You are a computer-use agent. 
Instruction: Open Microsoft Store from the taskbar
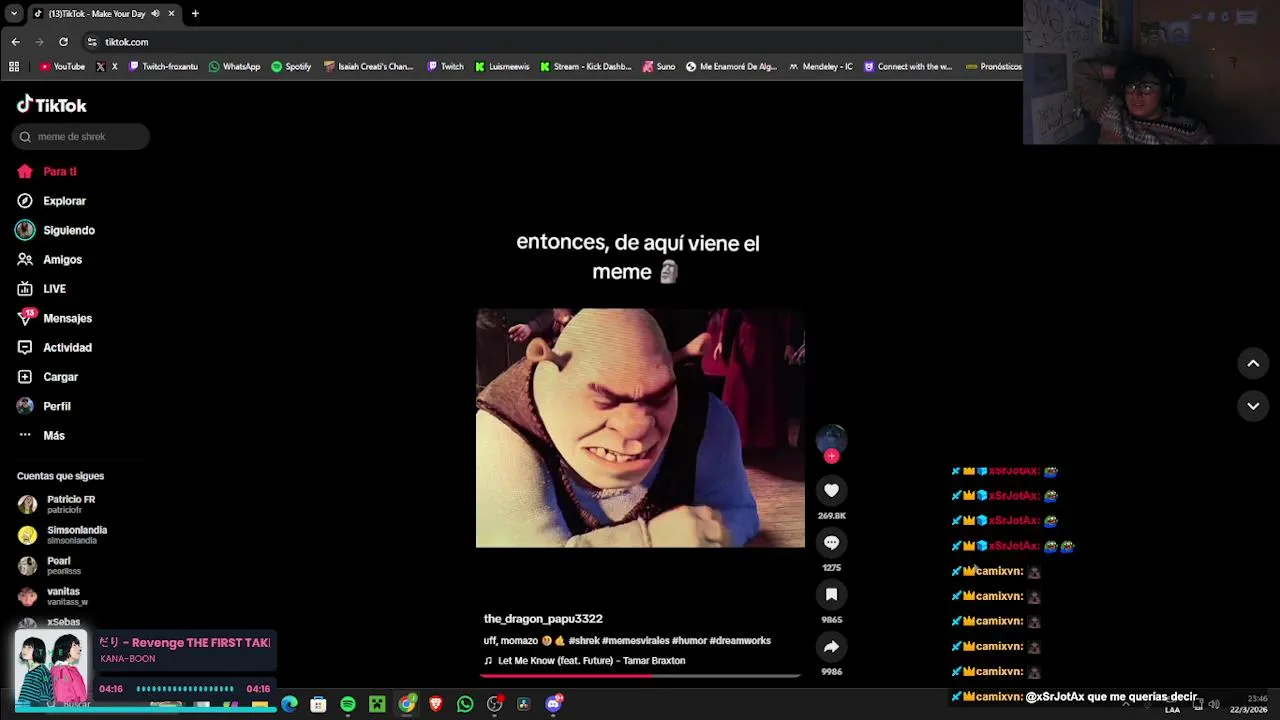coord(318,704)
